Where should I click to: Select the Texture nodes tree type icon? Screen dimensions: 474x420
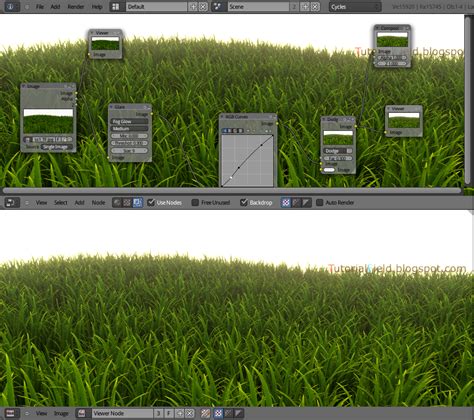[x=127, y=202]
